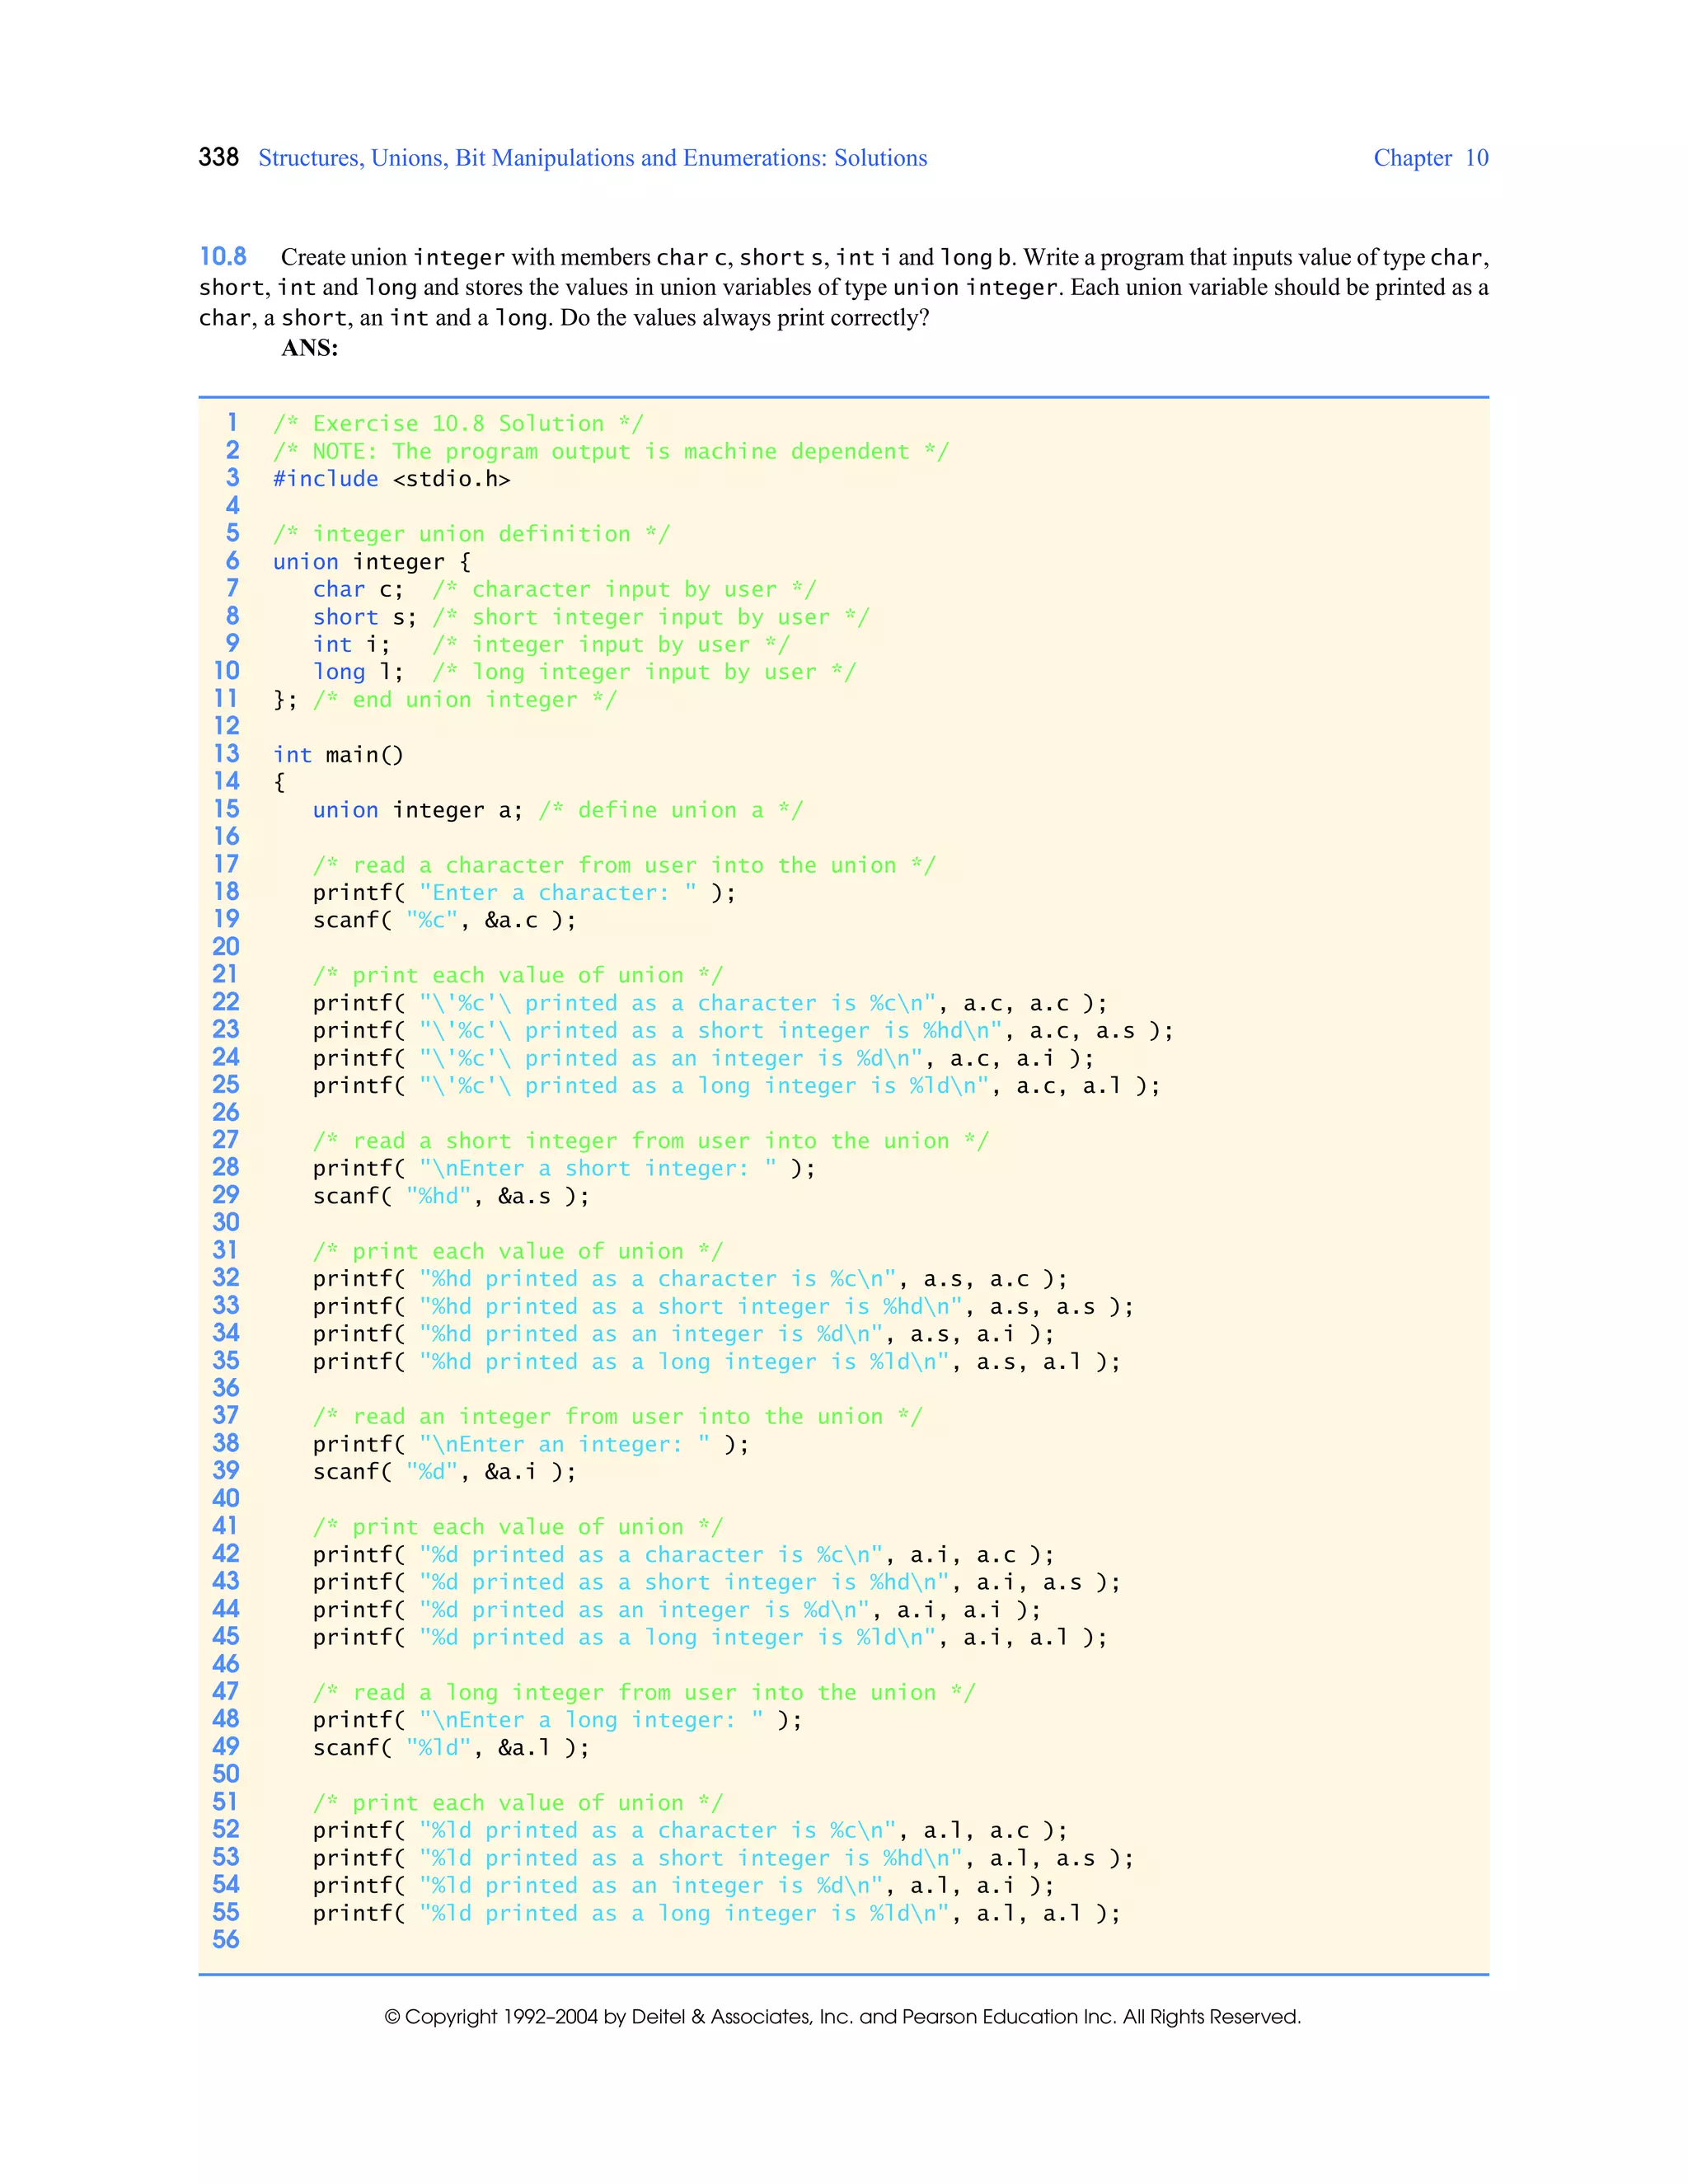Click the 'int i;' declaration
The width and height of the screenshot is (1688, 2184).
coord(352,645)
